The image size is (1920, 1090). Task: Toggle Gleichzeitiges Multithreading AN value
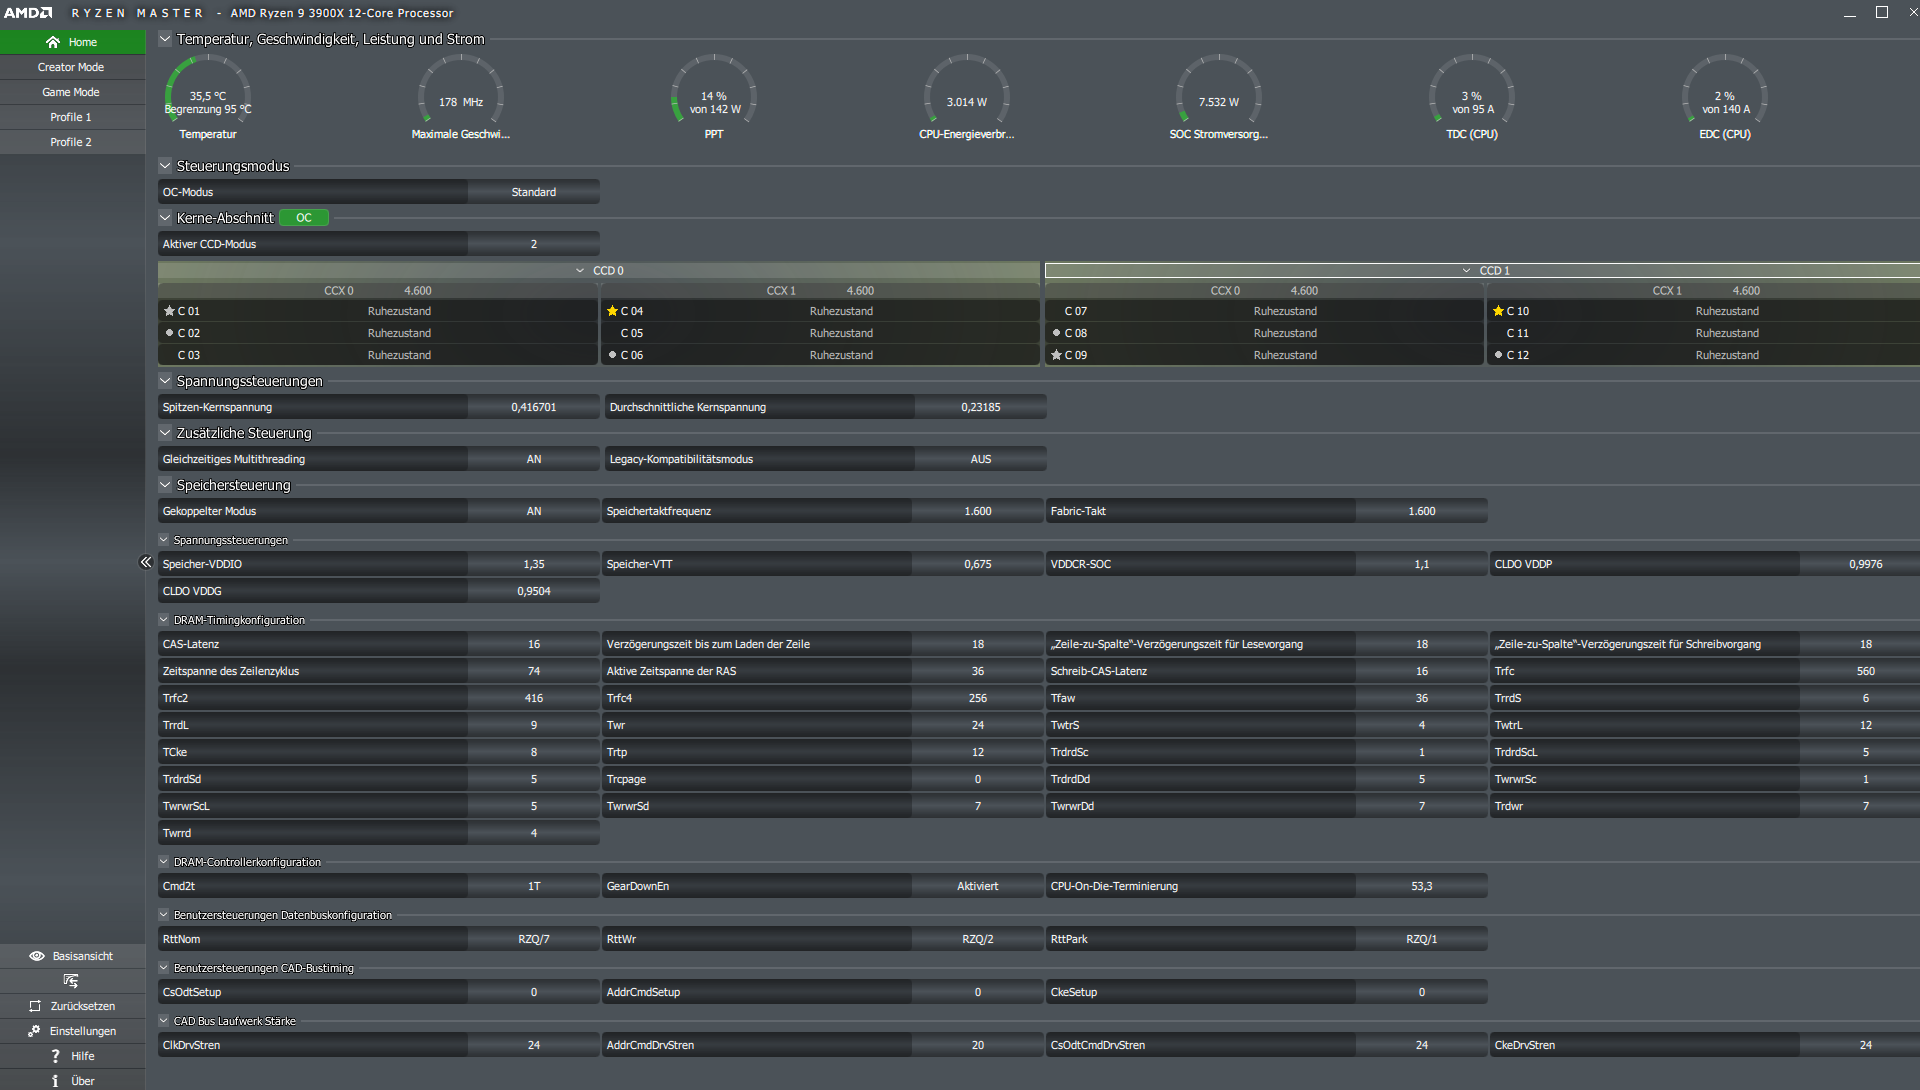click(533, 459)
